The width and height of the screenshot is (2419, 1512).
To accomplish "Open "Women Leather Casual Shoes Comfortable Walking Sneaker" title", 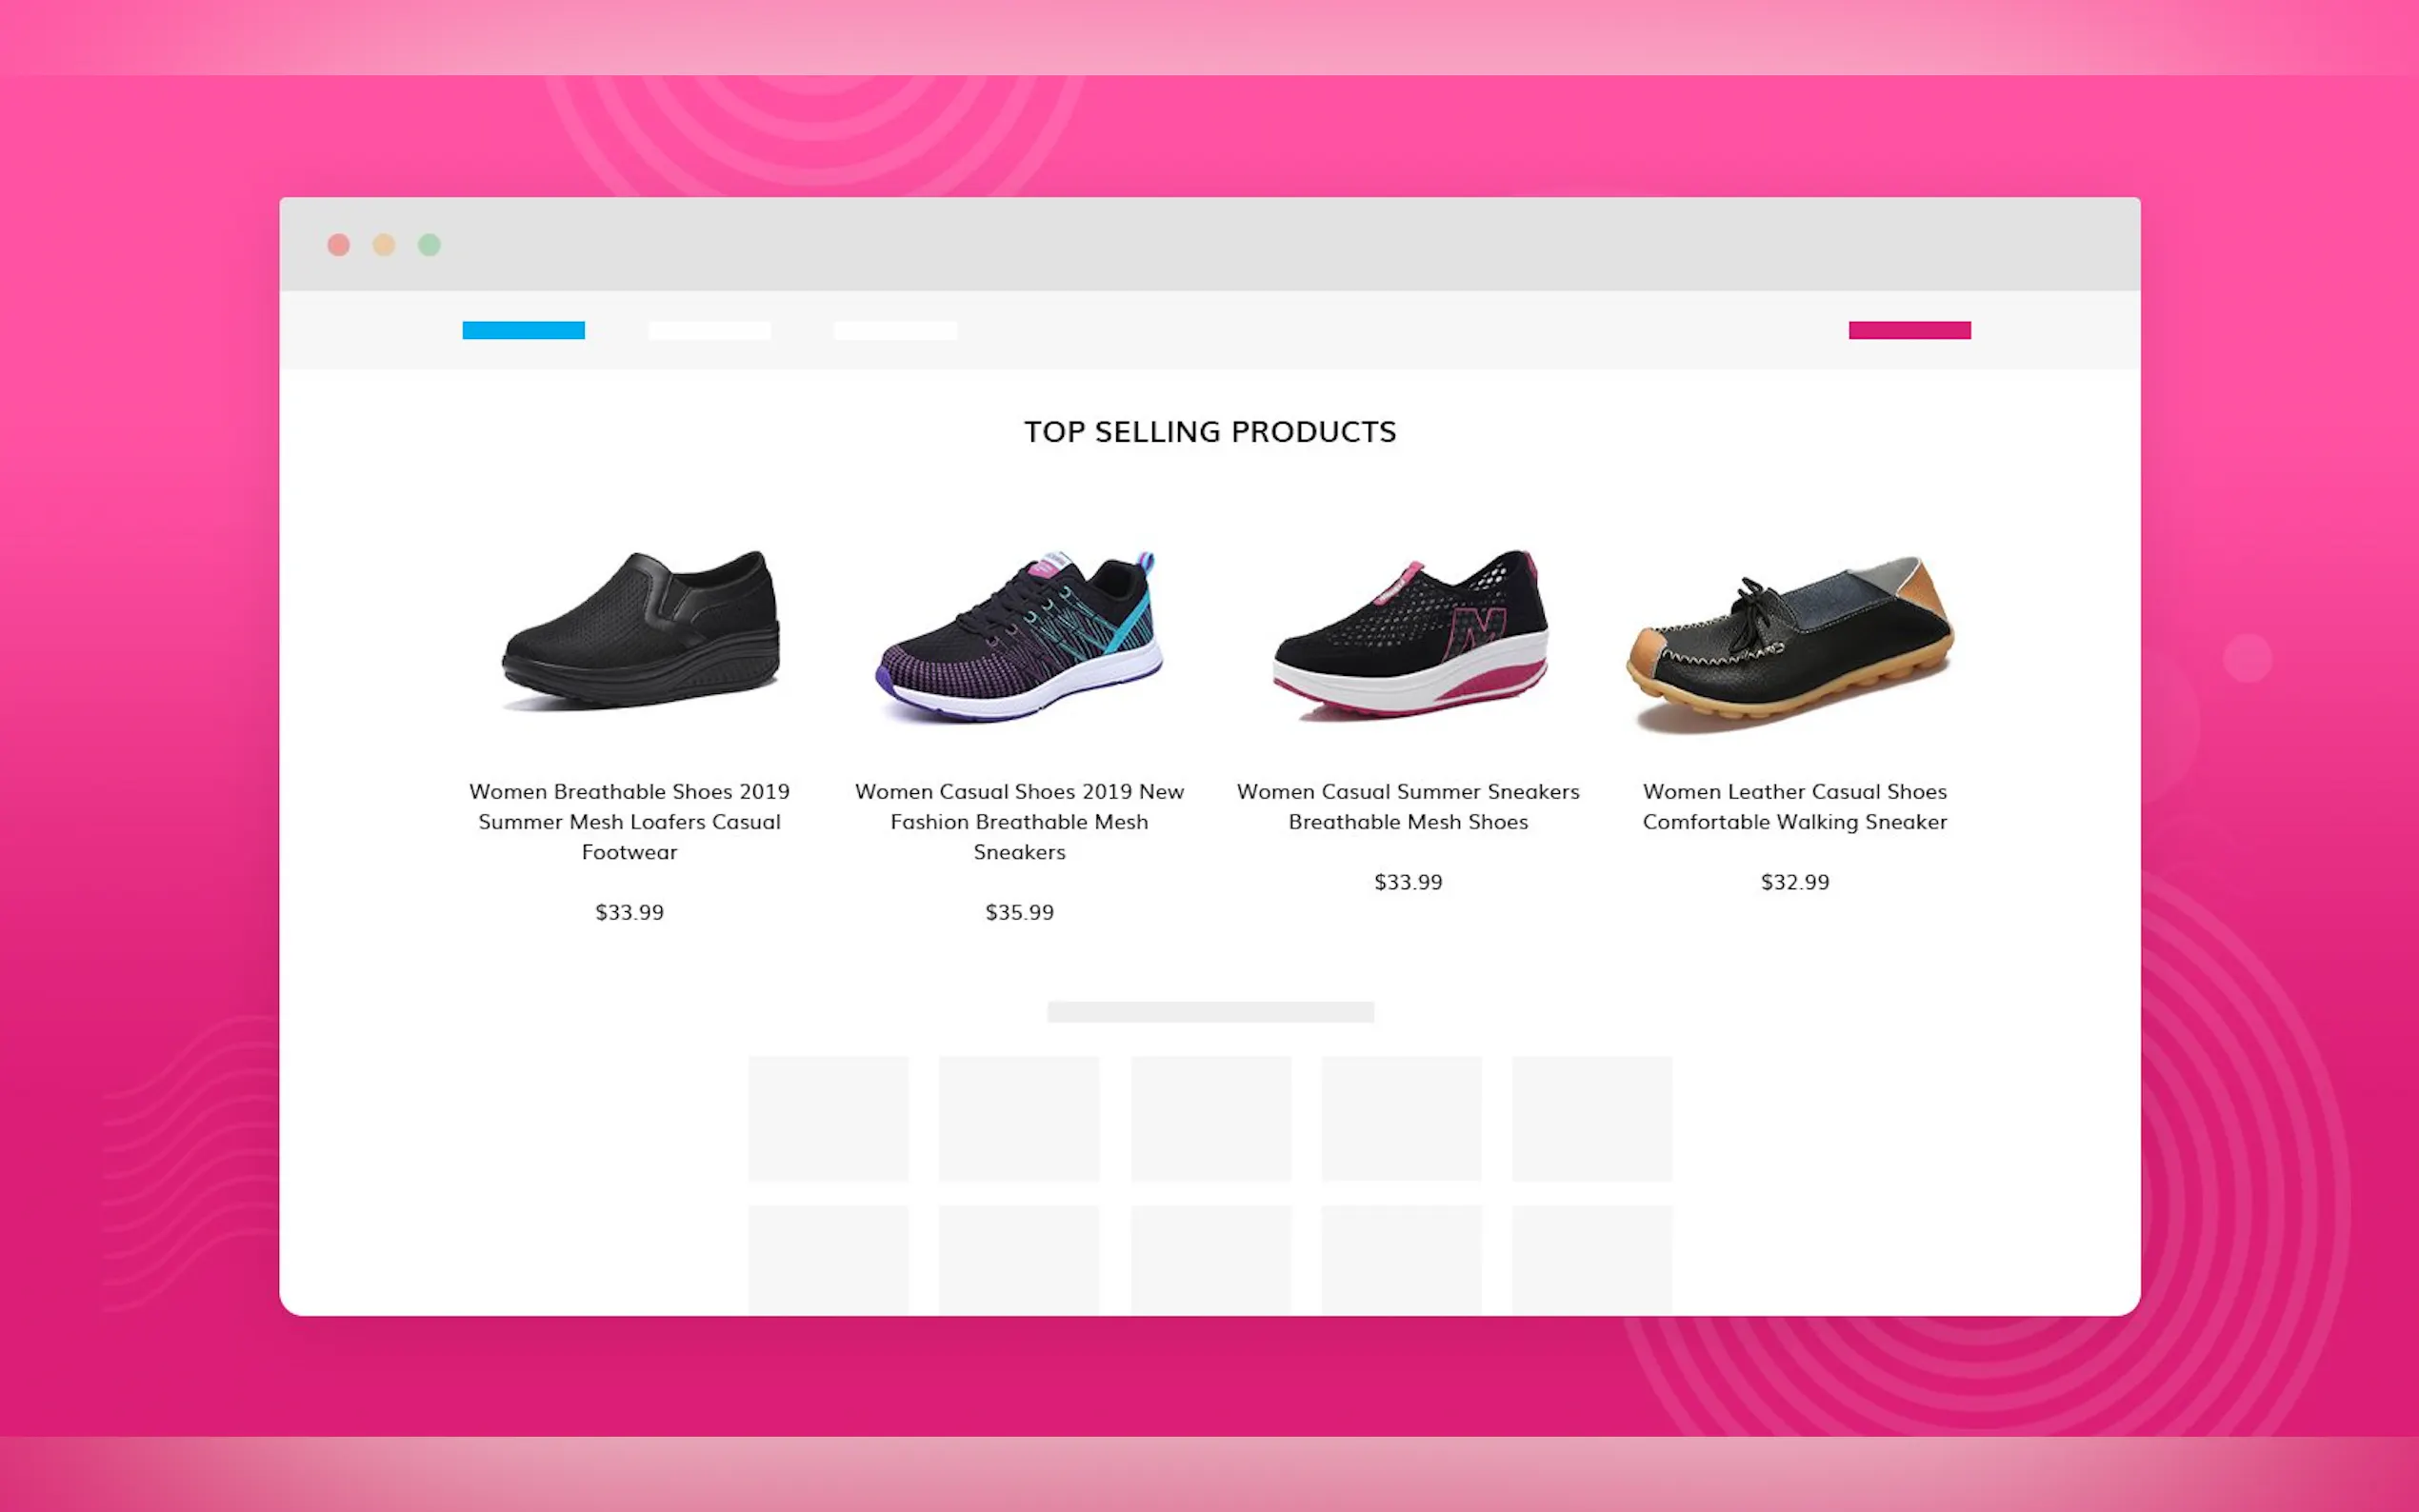I will (x=1795, y=806).
